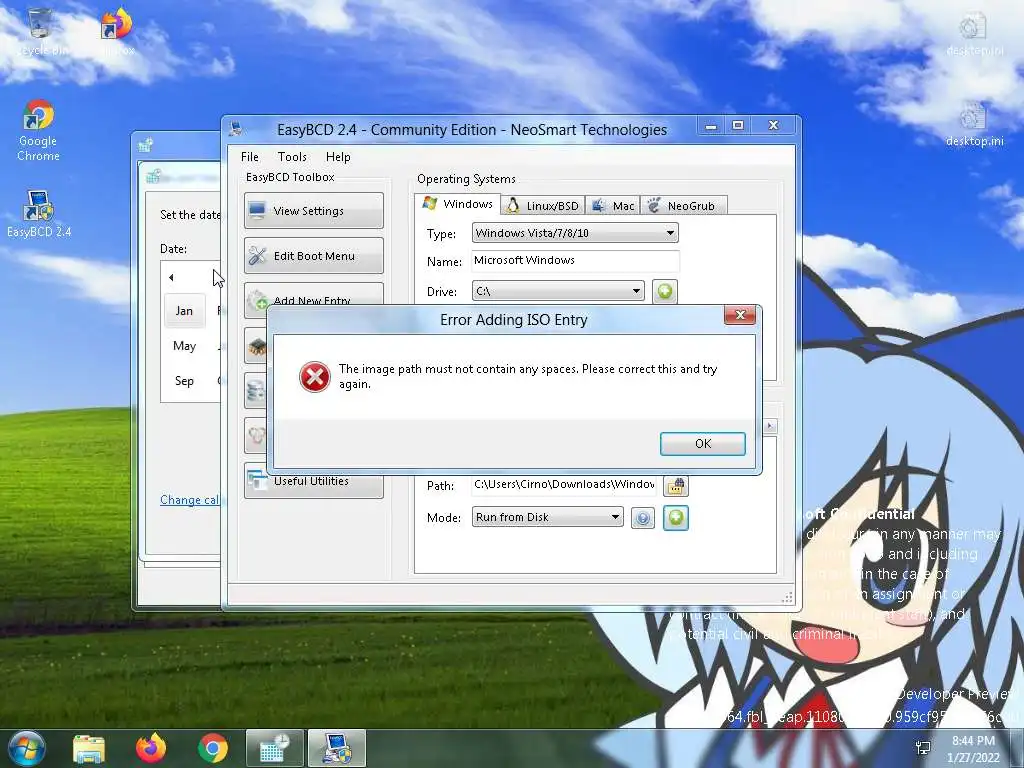Select Sep in the date window calendar

pos(184,380)
